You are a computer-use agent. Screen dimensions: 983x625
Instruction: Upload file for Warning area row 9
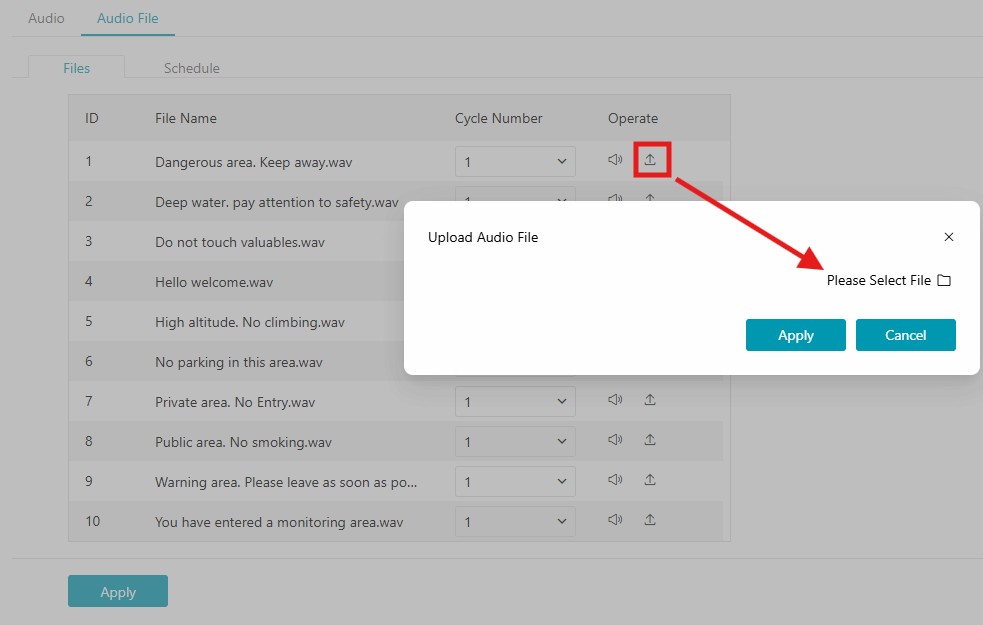pyautogui.click(x=650, y=480)
